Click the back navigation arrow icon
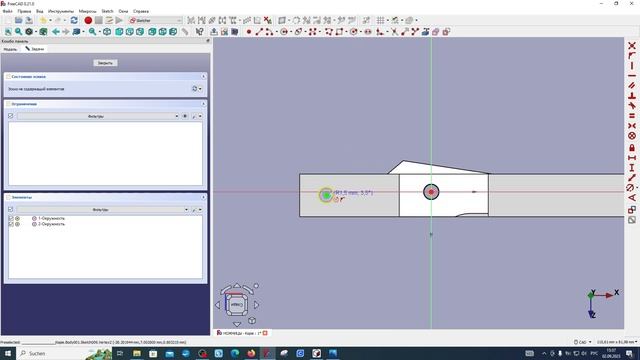Screen dimensions: 640x360 pos(56,31)
